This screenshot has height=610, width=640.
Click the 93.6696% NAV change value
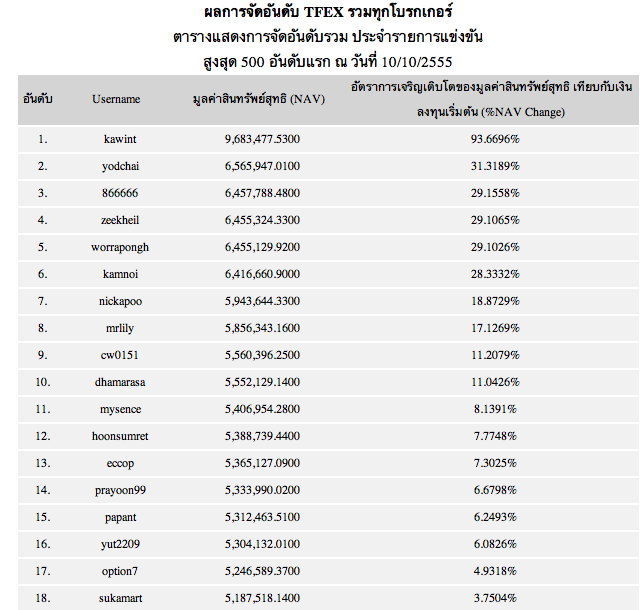click(x=495, y=139)
